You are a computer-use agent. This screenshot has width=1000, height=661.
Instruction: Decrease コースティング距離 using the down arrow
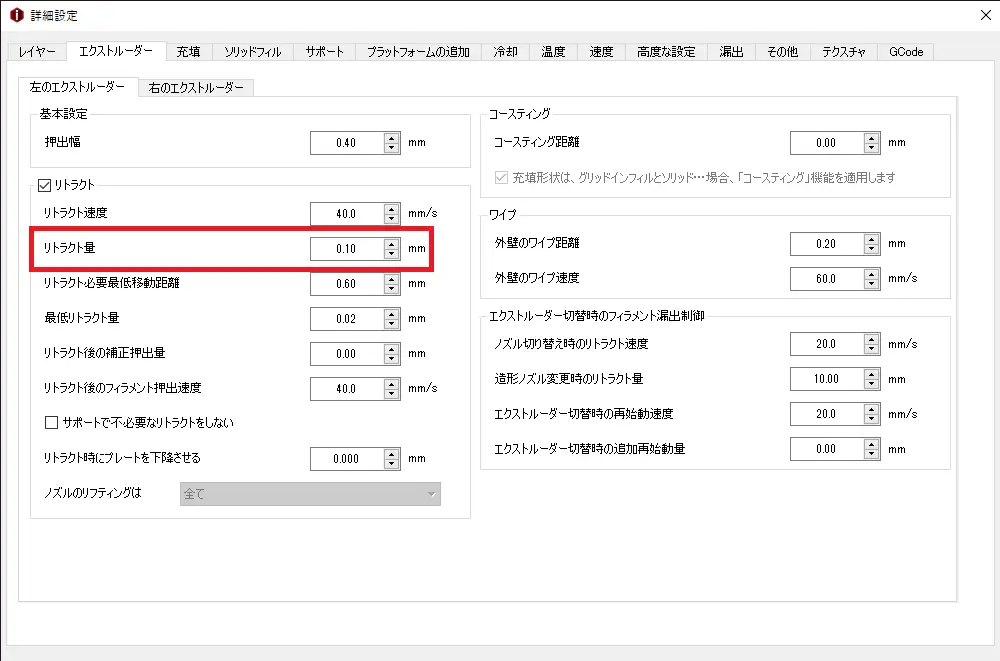(871, 148)
